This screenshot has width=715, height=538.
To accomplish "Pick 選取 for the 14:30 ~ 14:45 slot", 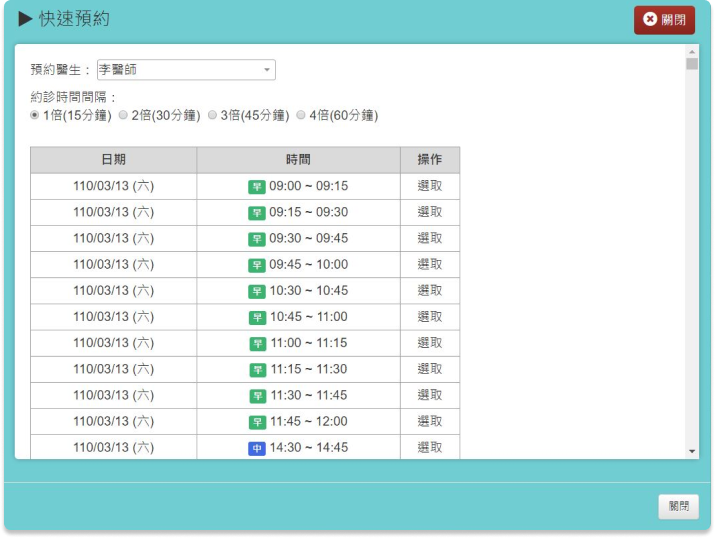I will click(430, 447).
